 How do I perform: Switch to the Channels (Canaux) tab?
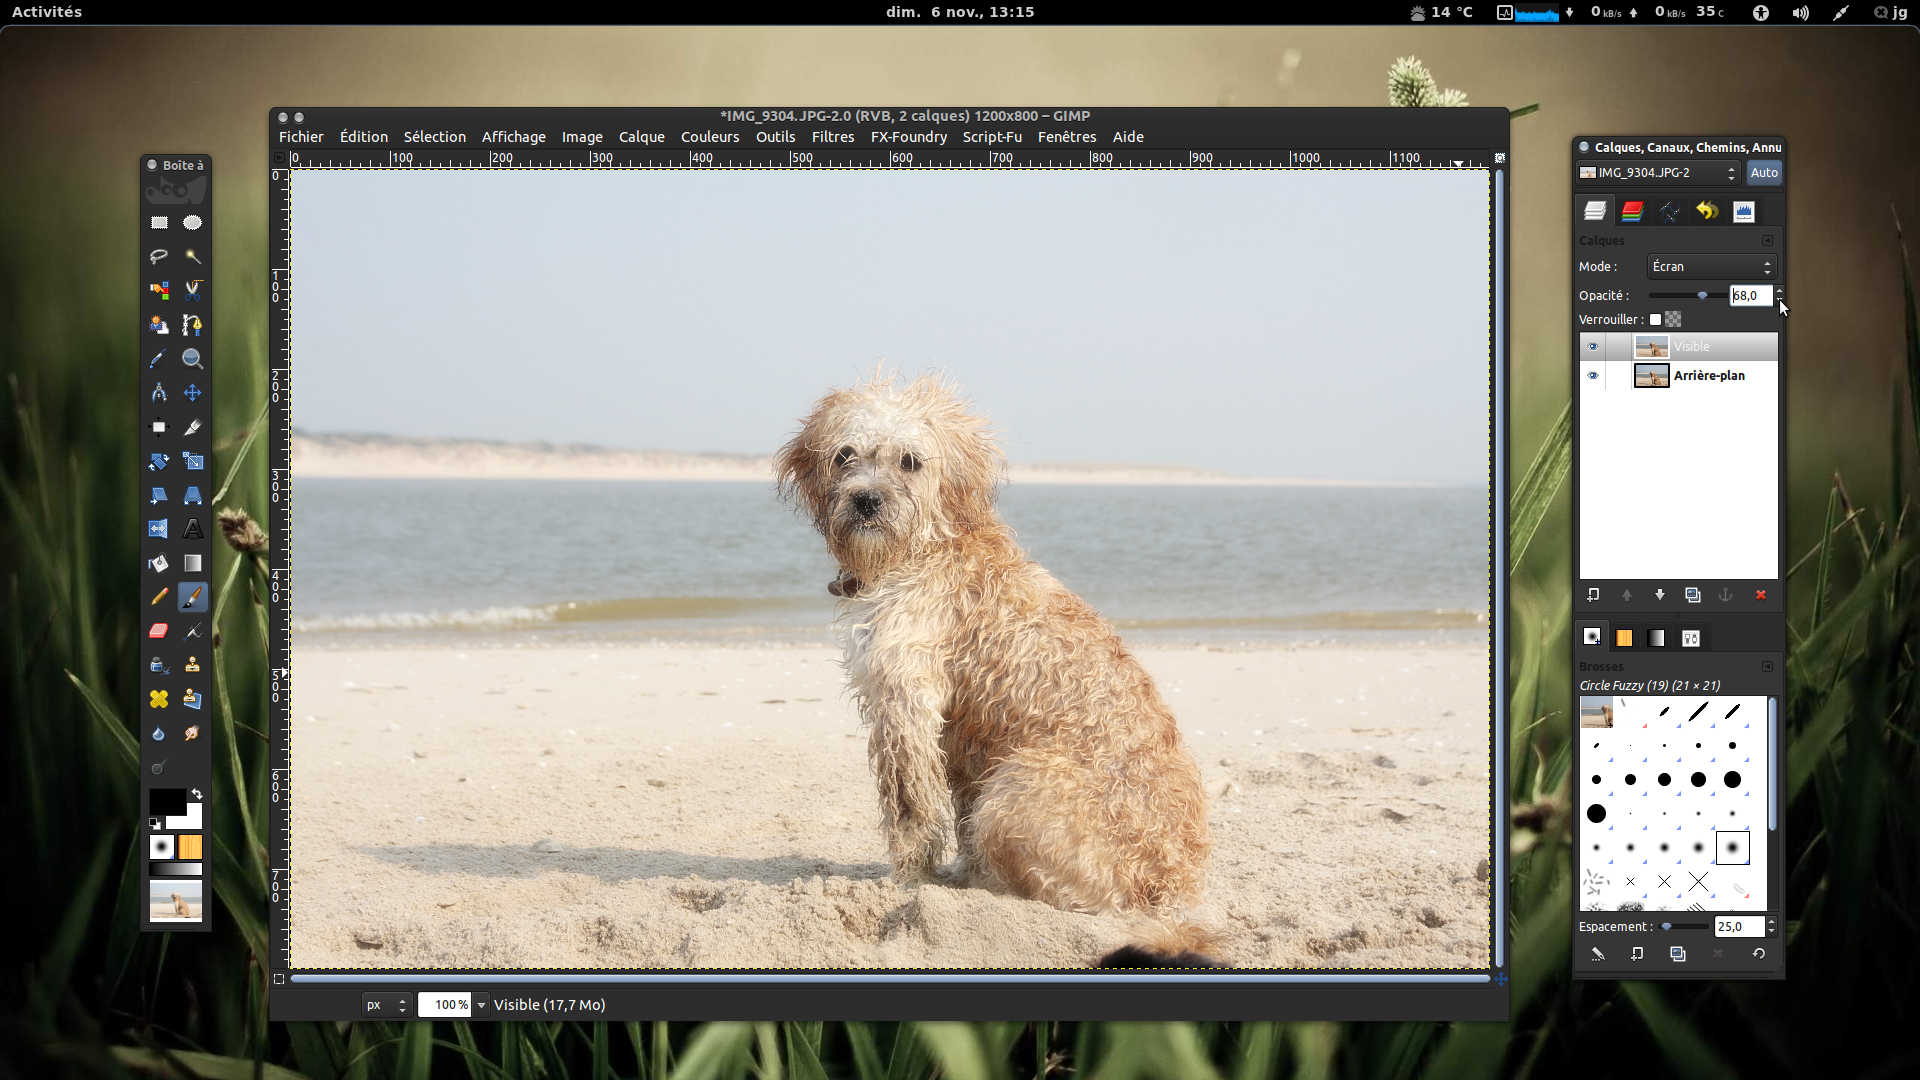point(1632,211)
